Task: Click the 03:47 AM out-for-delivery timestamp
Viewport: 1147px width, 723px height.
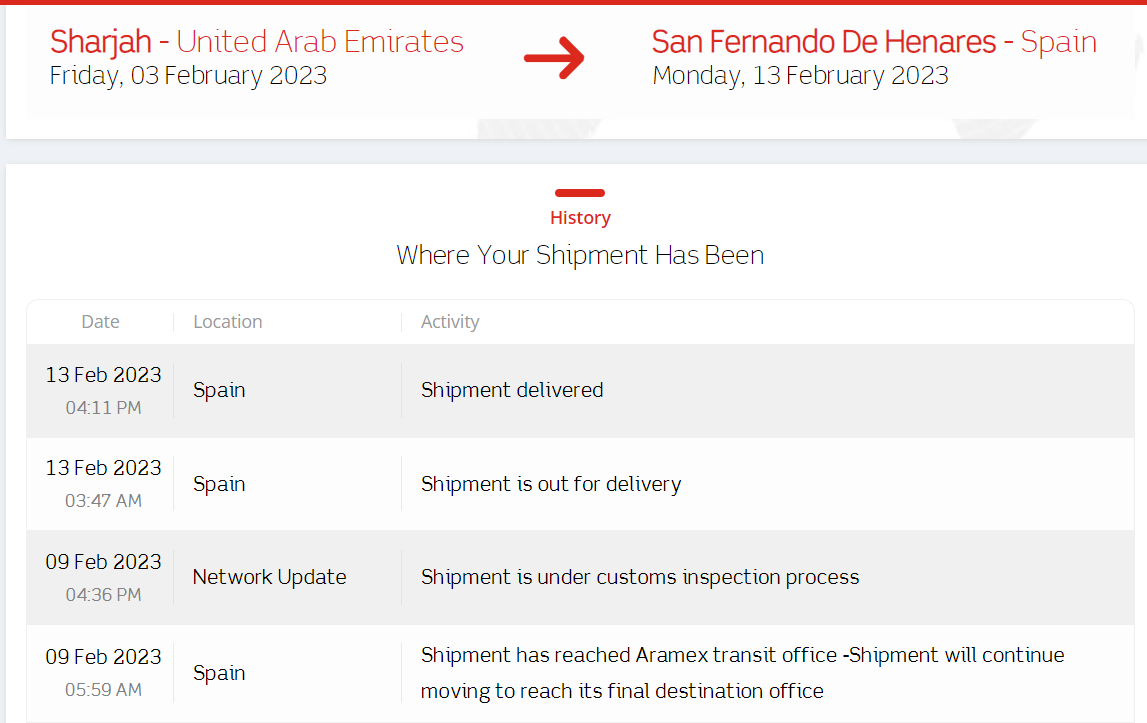Action: coord(103,501)
